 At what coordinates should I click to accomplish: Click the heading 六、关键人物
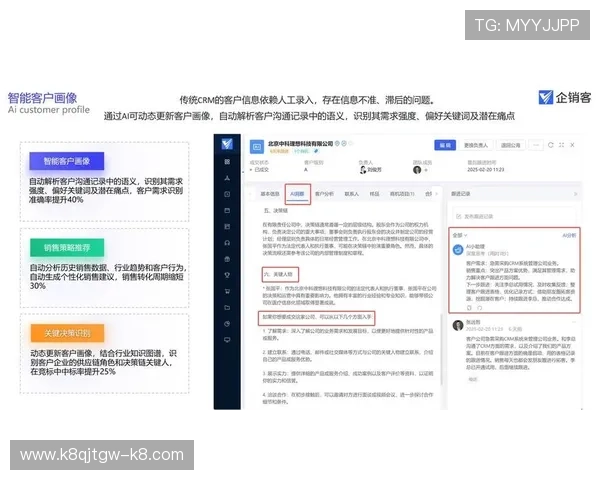pos(278,274)
